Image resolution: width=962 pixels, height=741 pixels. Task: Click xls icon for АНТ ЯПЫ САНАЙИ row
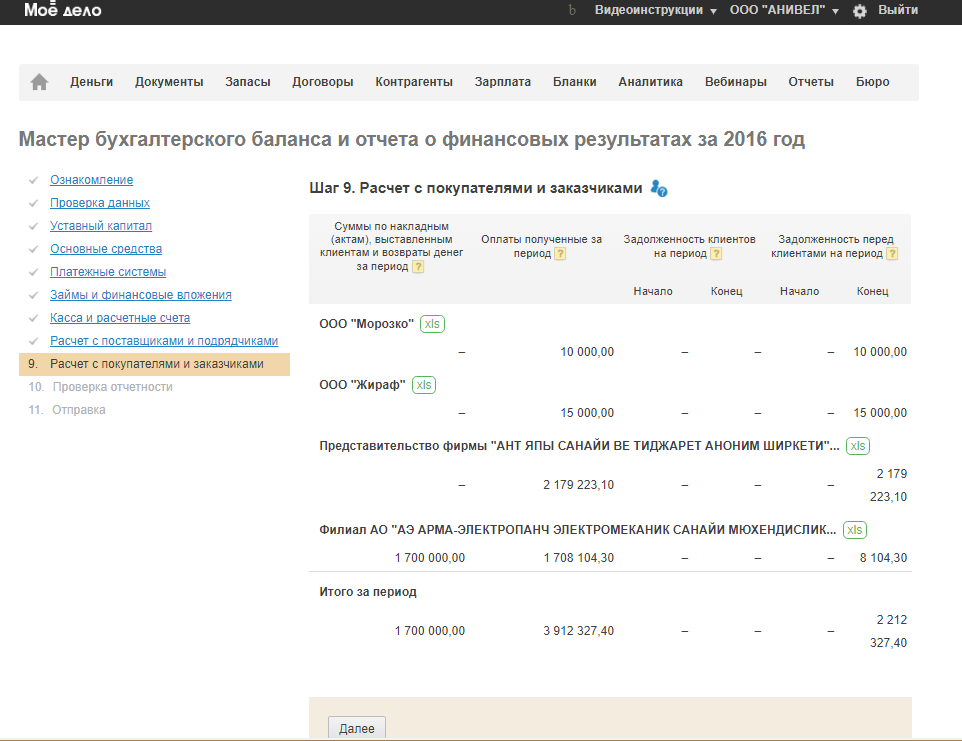[x=858, y=446]
